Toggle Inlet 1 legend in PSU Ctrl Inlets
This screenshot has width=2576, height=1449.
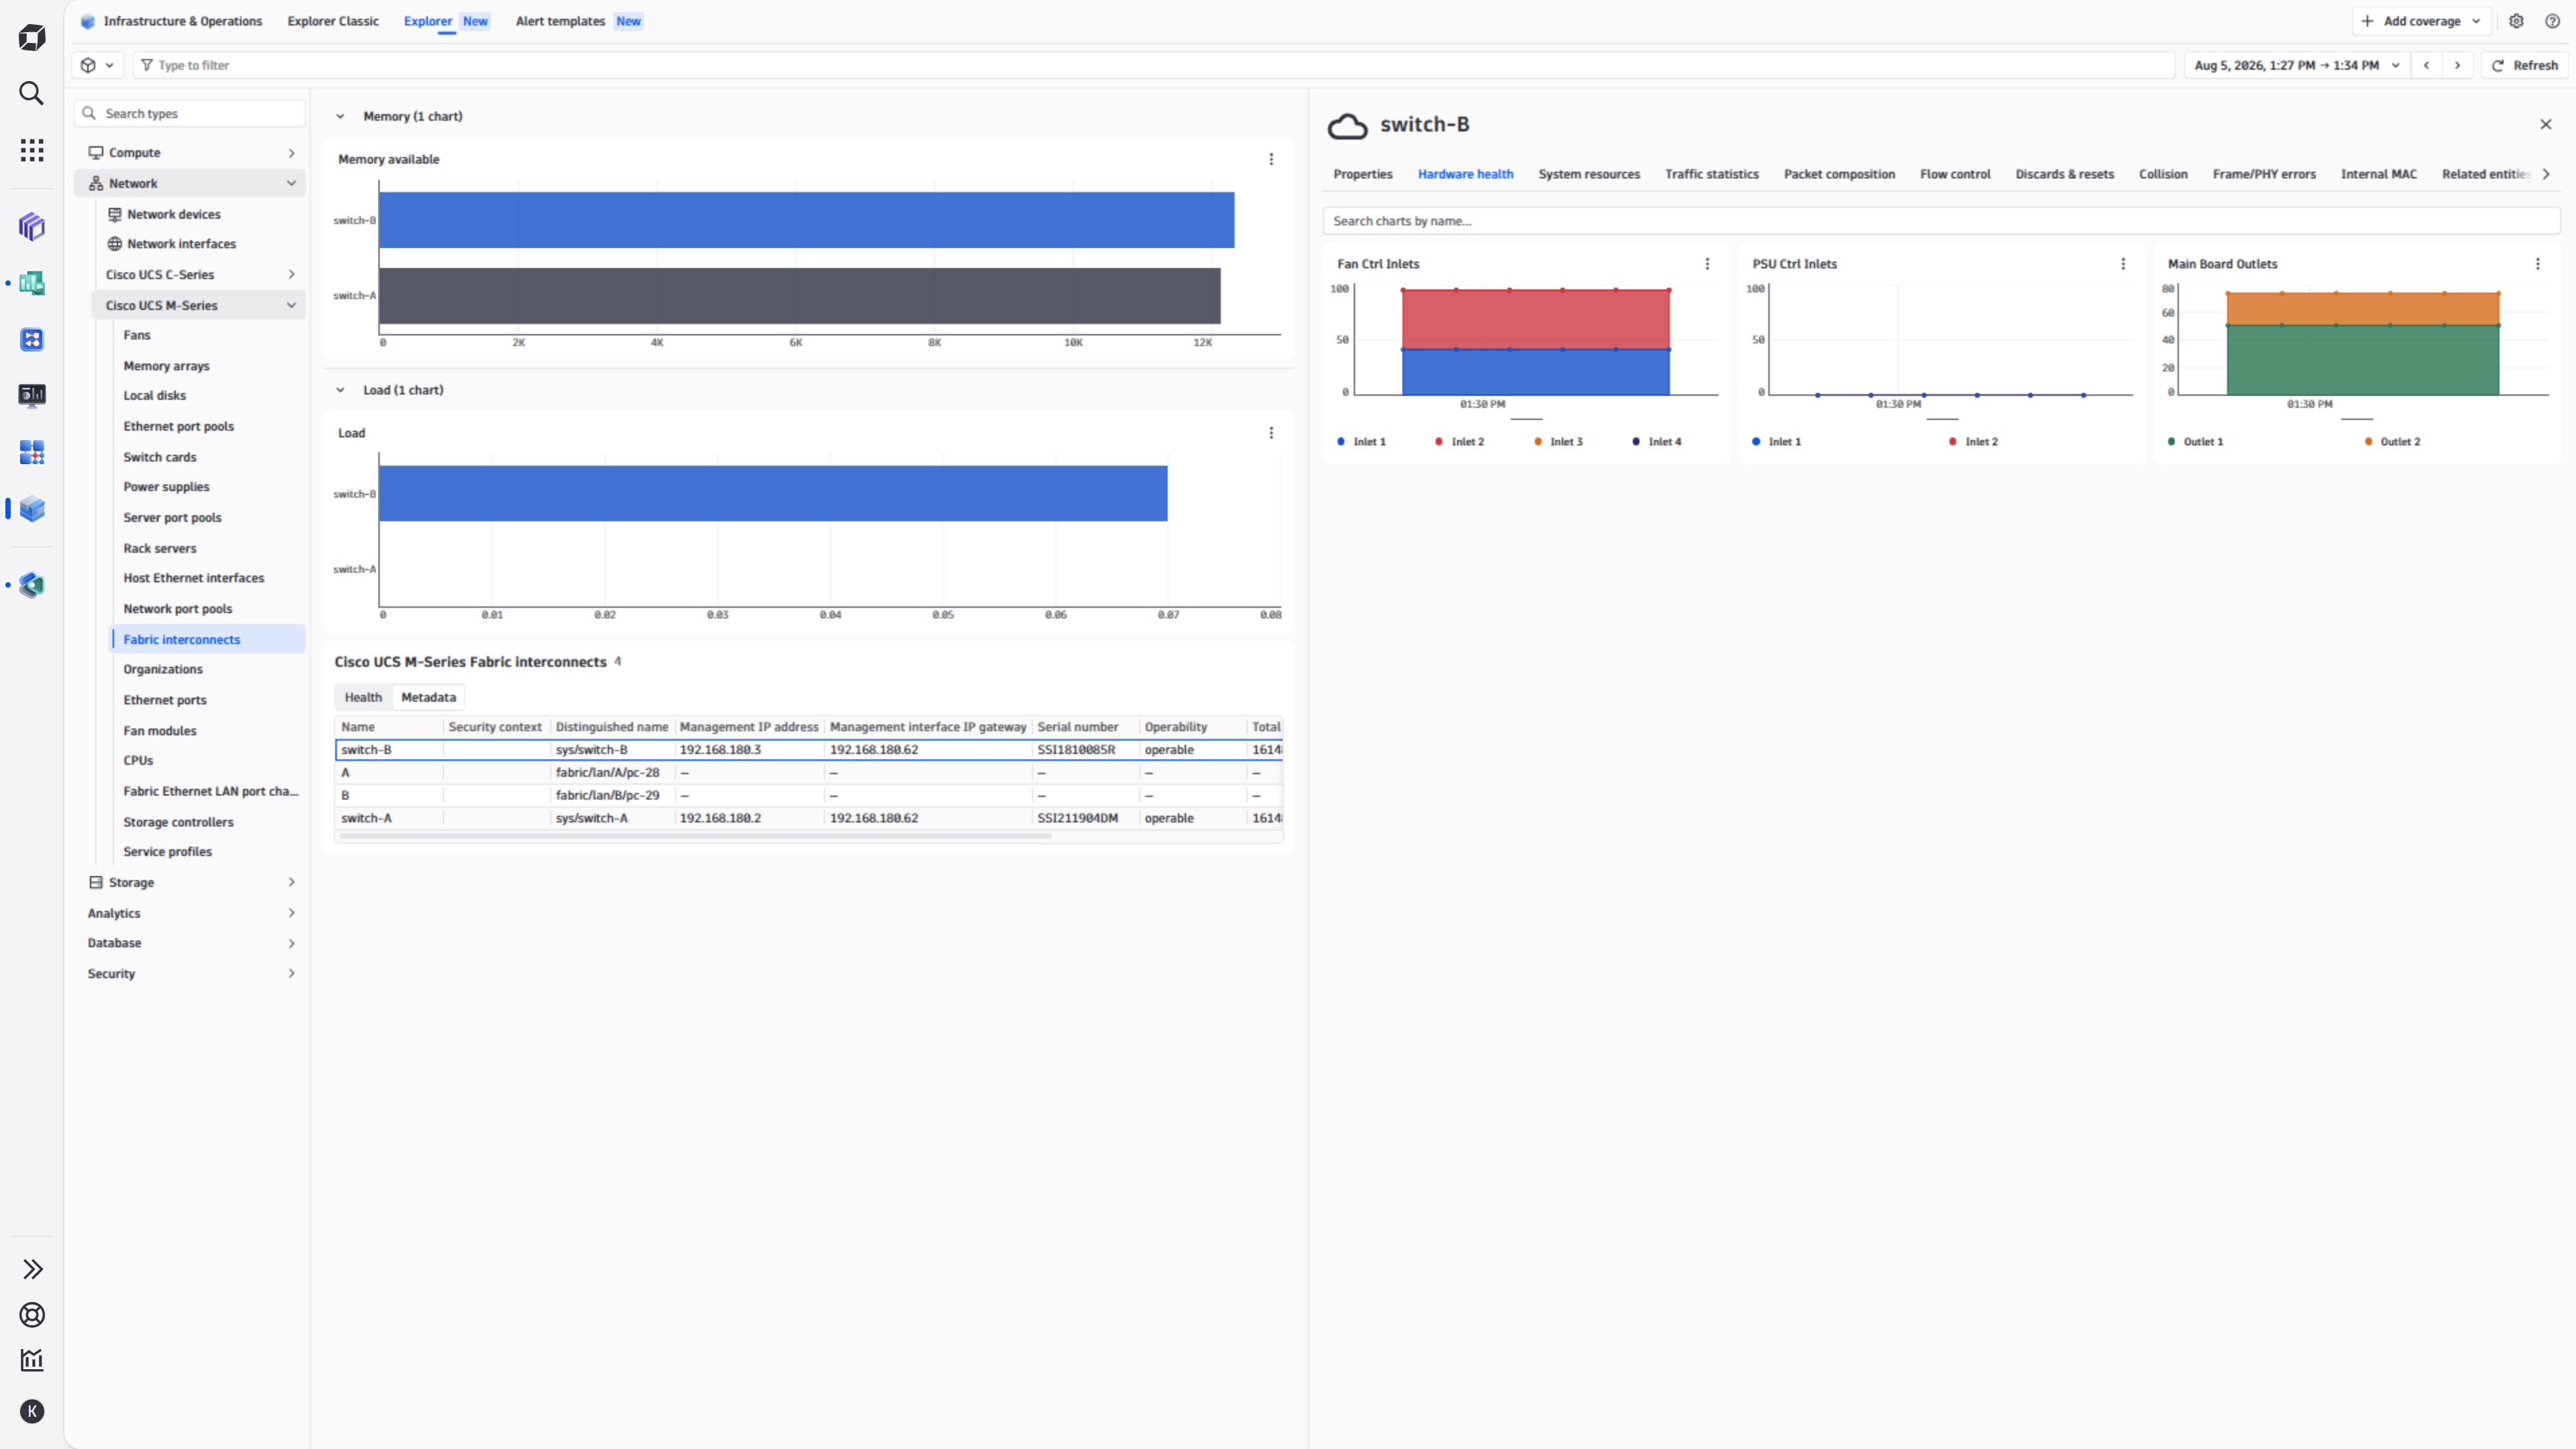1776,441
